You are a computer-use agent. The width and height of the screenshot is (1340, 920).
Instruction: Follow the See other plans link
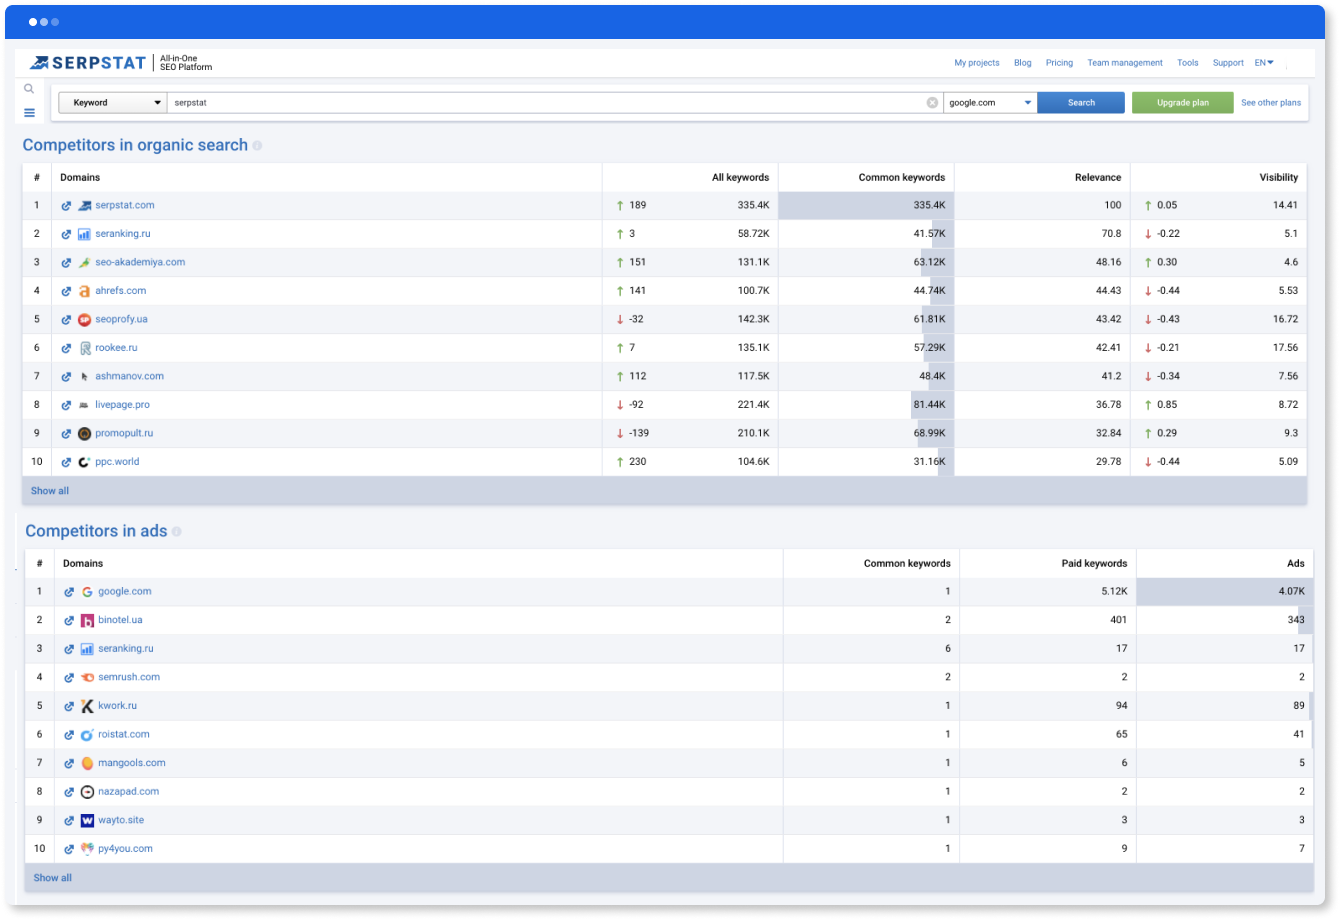pyautogui.click(x=1271, y=103)
